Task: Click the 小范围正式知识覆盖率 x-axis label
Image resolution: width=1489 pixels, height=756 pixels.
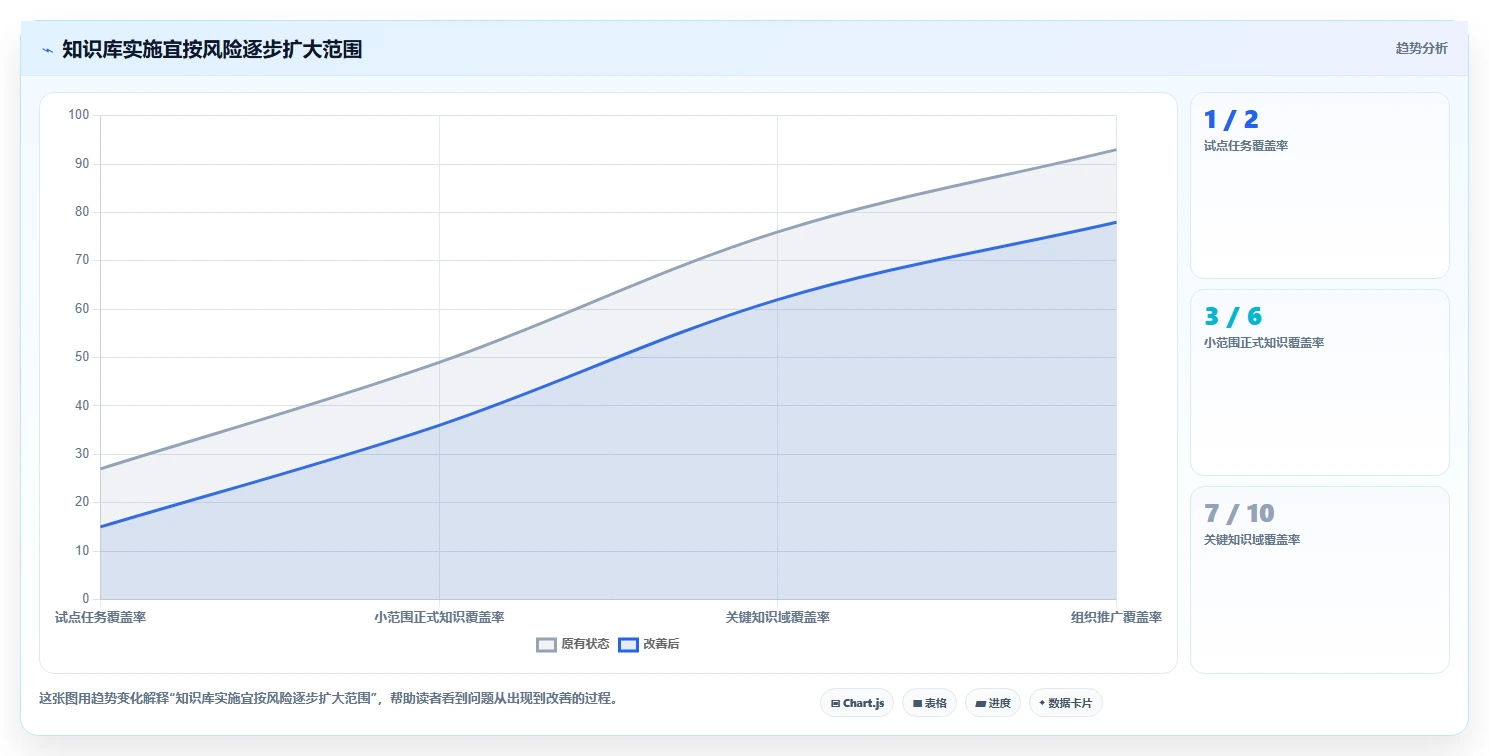Action: pyautogui.click(x=439, y=617)
